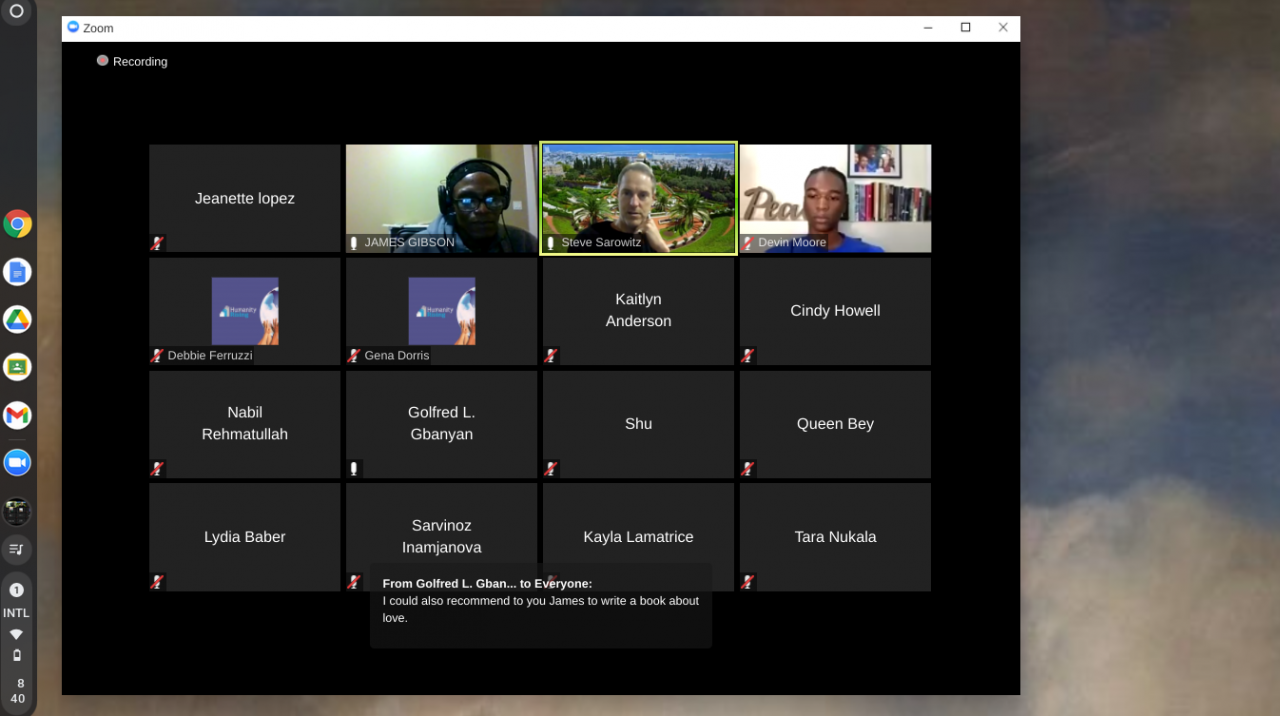
Task: Select JAMES GIBSON's video tile
Action: pyautogui.click(x=442, y=198)
